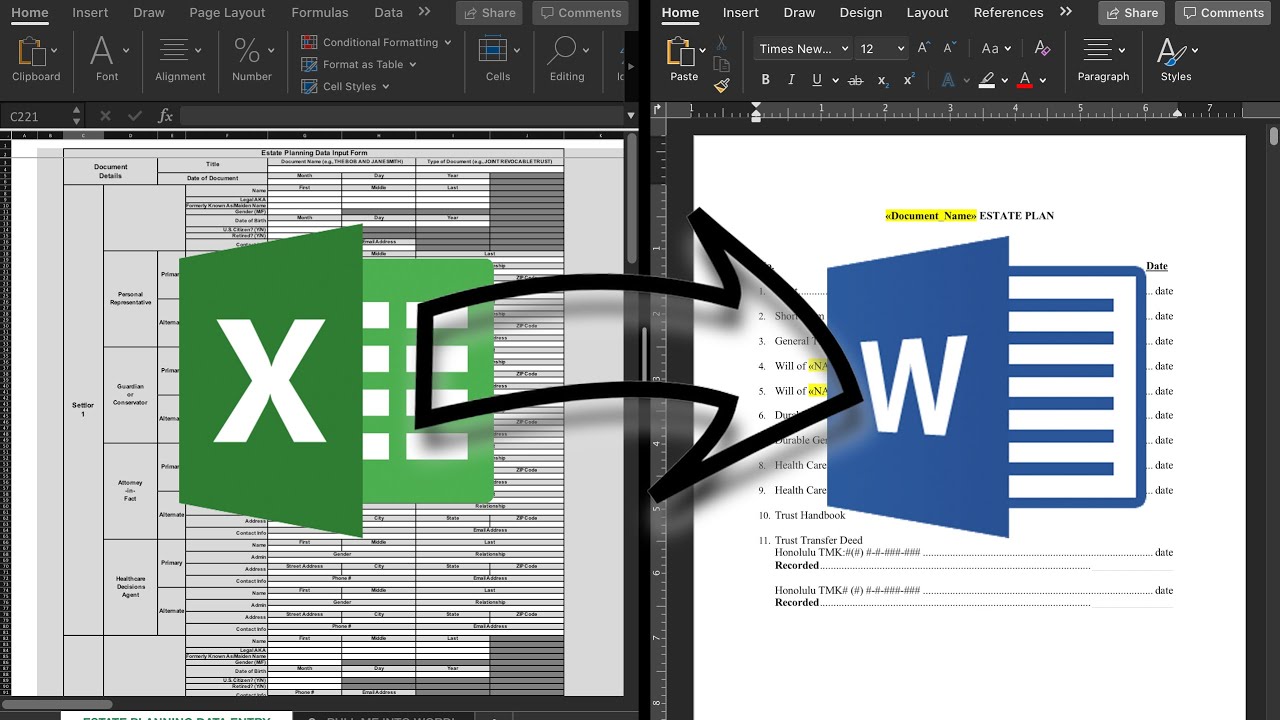This screenshot has height=720, width=1280.
Task: Click Comments button in Excel
Action: [x=579, y=13]
